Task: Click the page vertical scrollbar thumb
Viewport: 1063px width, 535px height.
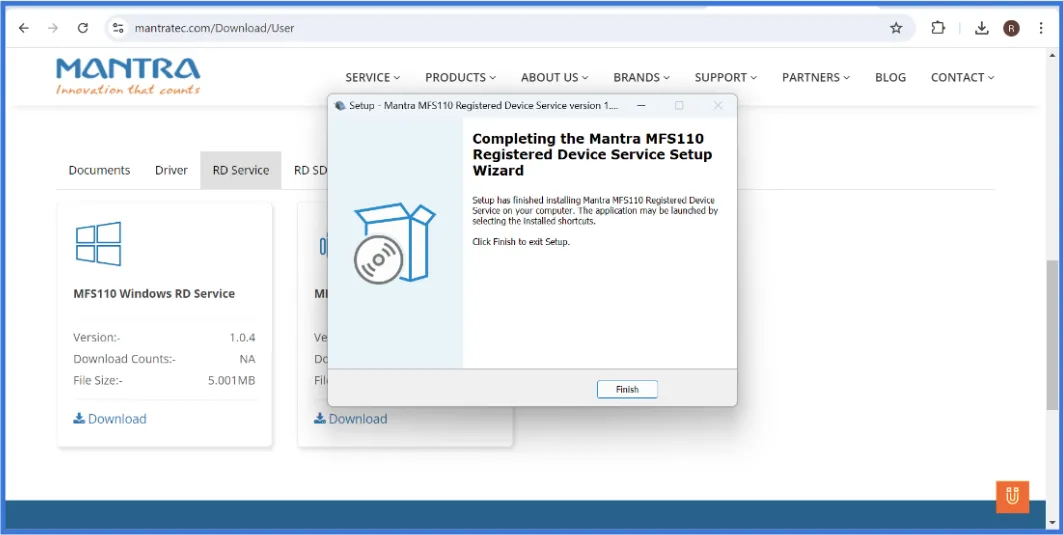Action: 1051,334
